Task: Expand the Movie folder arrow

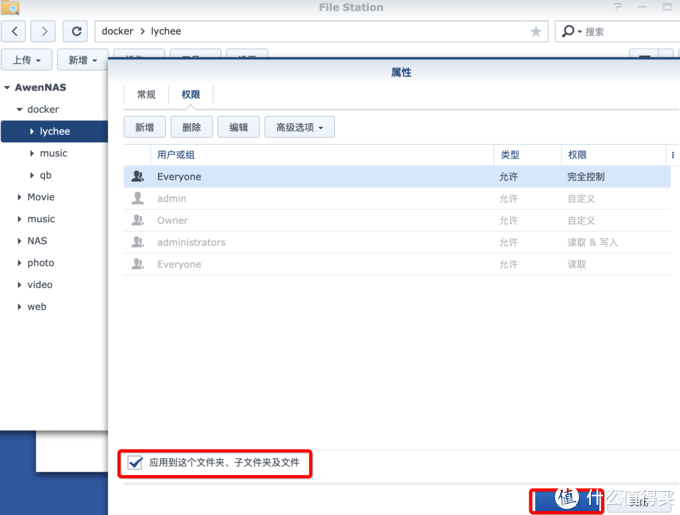Action: click(19, 197)
